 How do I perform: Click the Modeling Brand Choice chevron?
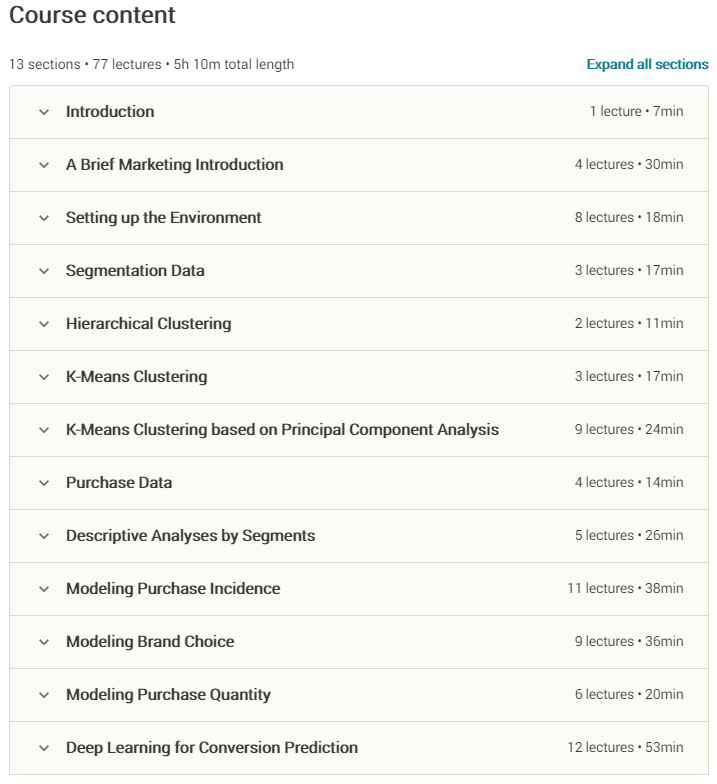click(44, 642)
